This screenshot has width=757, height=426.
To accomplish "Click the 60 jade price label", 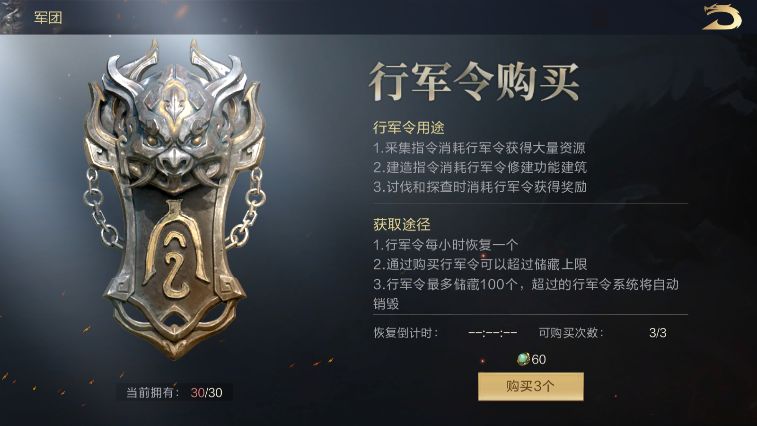I will 539,359.
